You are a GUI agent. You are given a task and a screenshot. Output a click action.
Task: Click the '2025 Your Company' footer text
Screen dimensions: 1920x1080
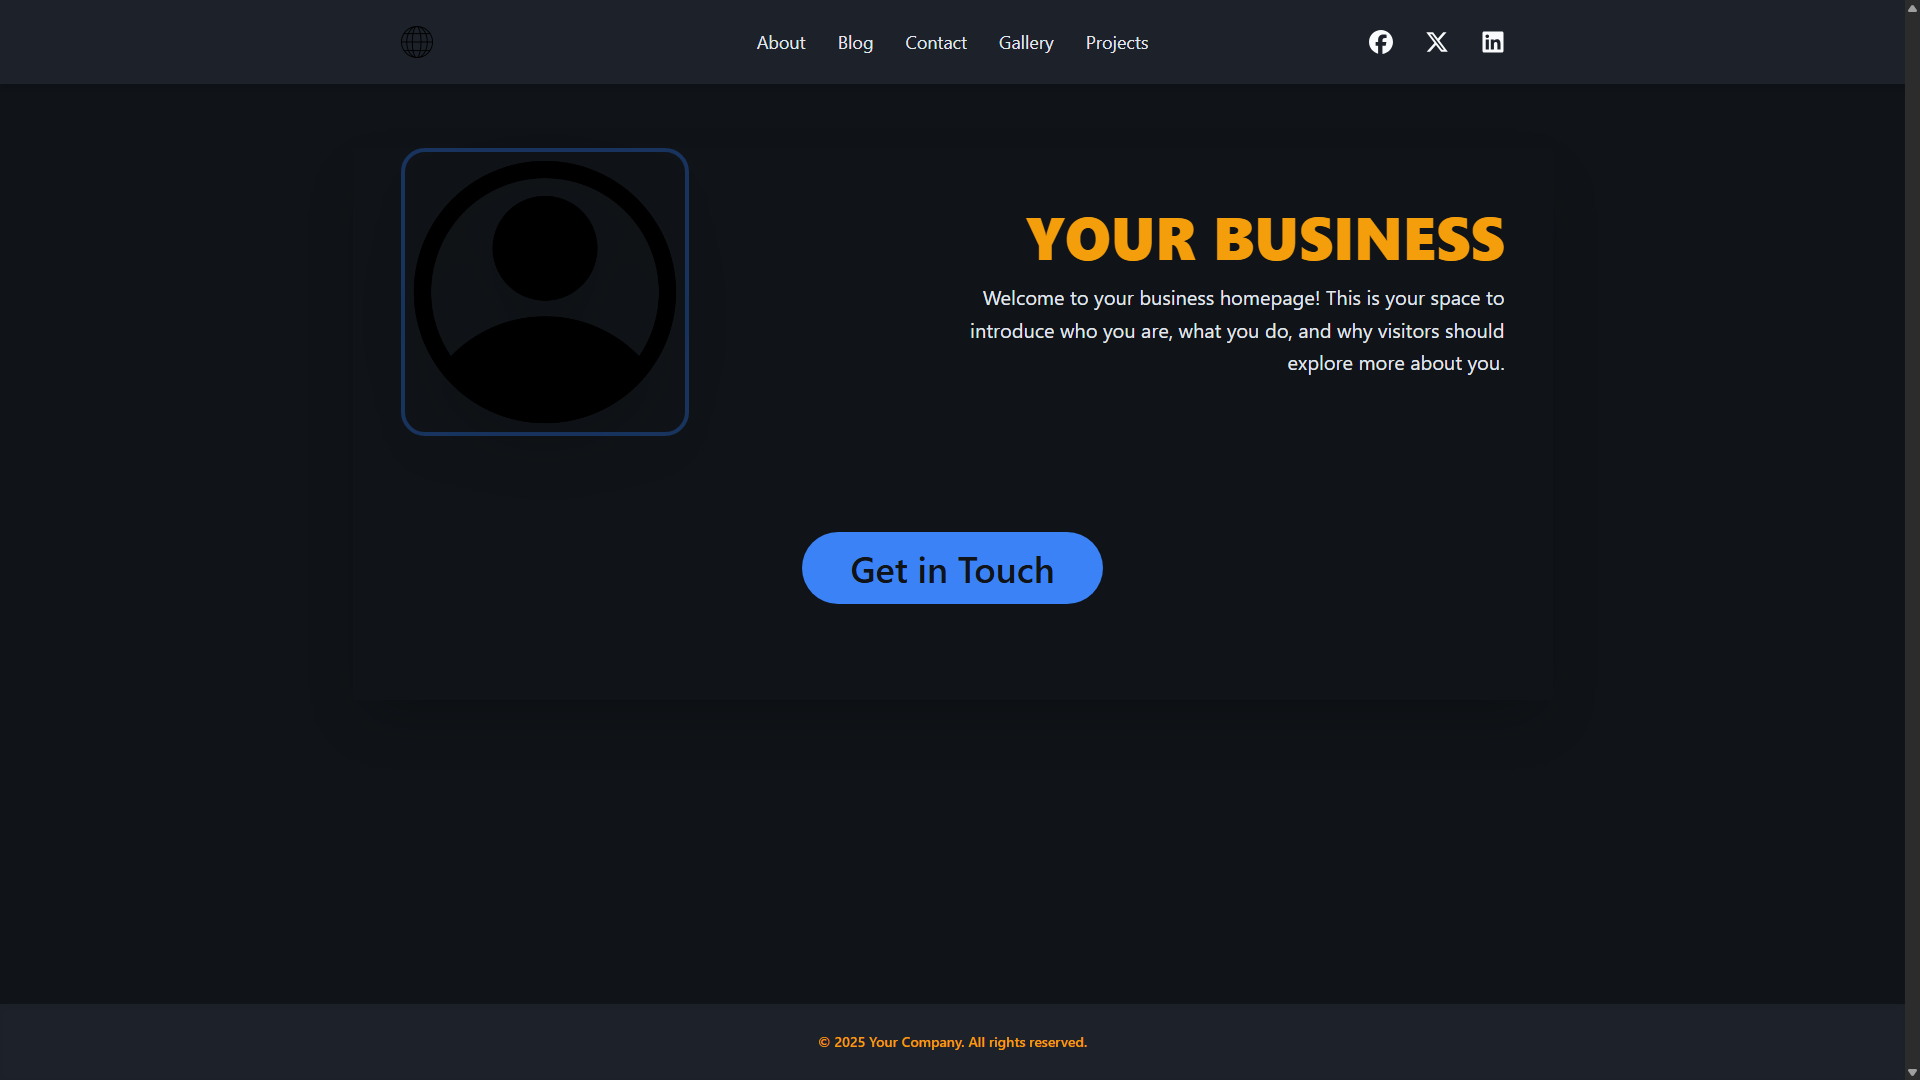(898, 1042)
